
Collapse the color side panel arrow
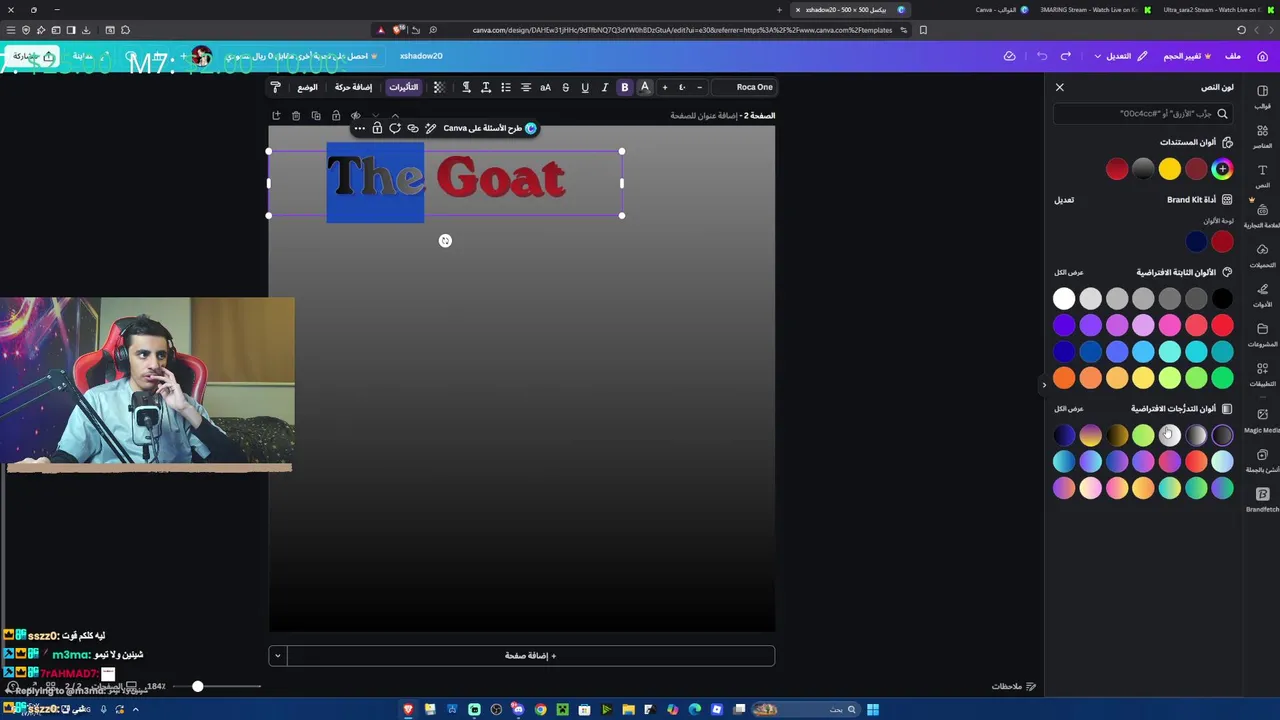click(x=1044, y=385)
